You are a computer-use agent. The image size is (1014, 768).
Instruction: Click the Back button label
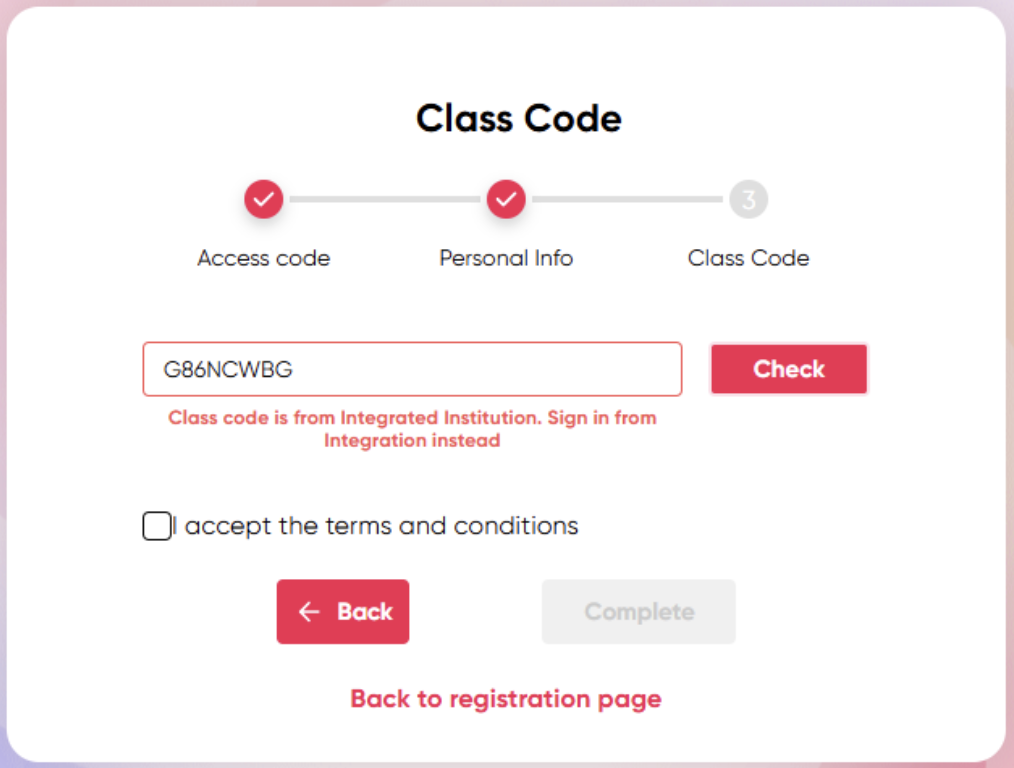(x=365, y=612)
